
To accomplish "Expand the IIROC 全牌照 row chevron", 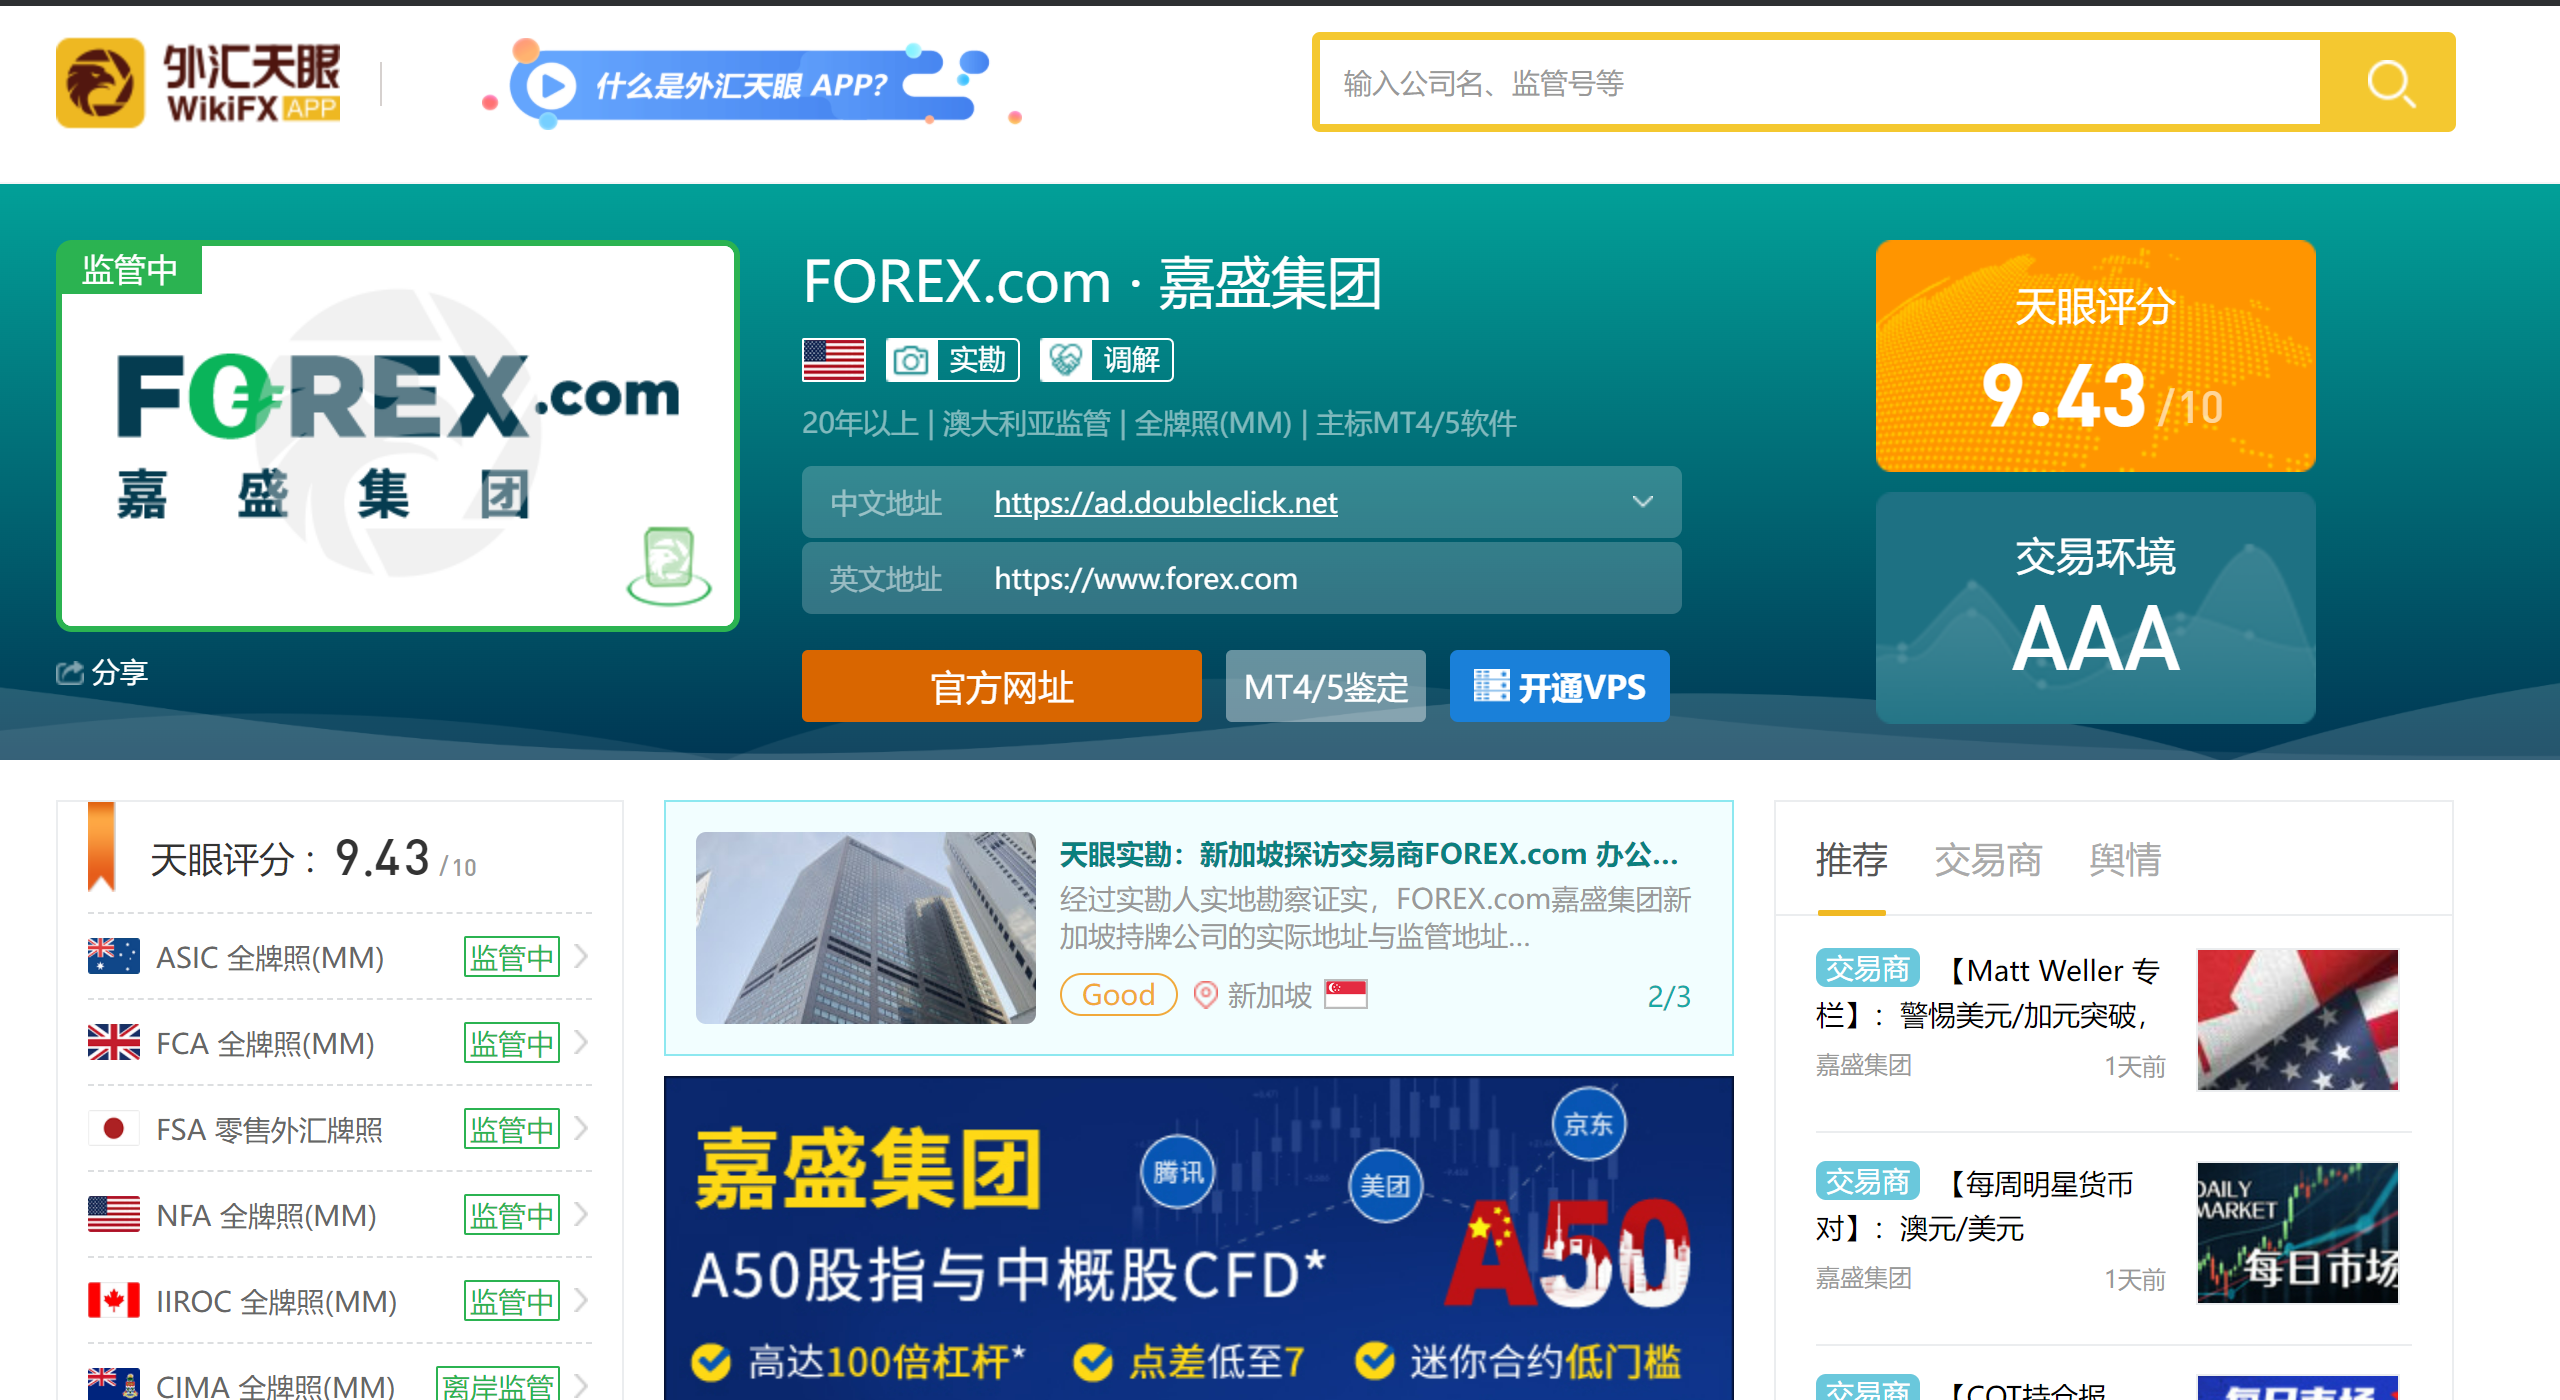I will (x=581, y=1301).
